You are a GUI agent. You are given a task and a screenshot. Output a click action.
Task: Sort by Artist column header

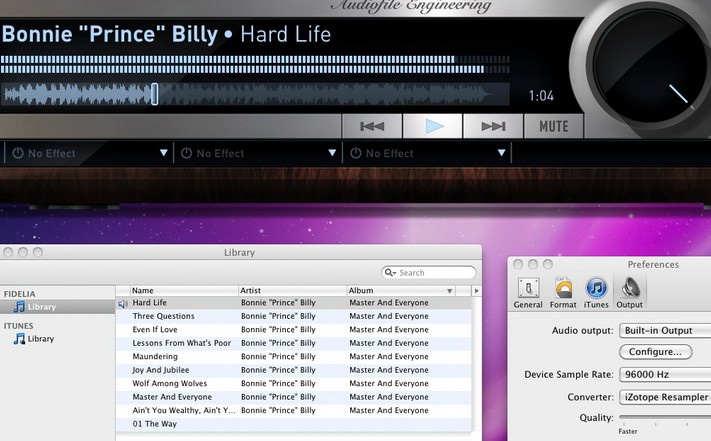pyautogui.click(x=293, y=291)
